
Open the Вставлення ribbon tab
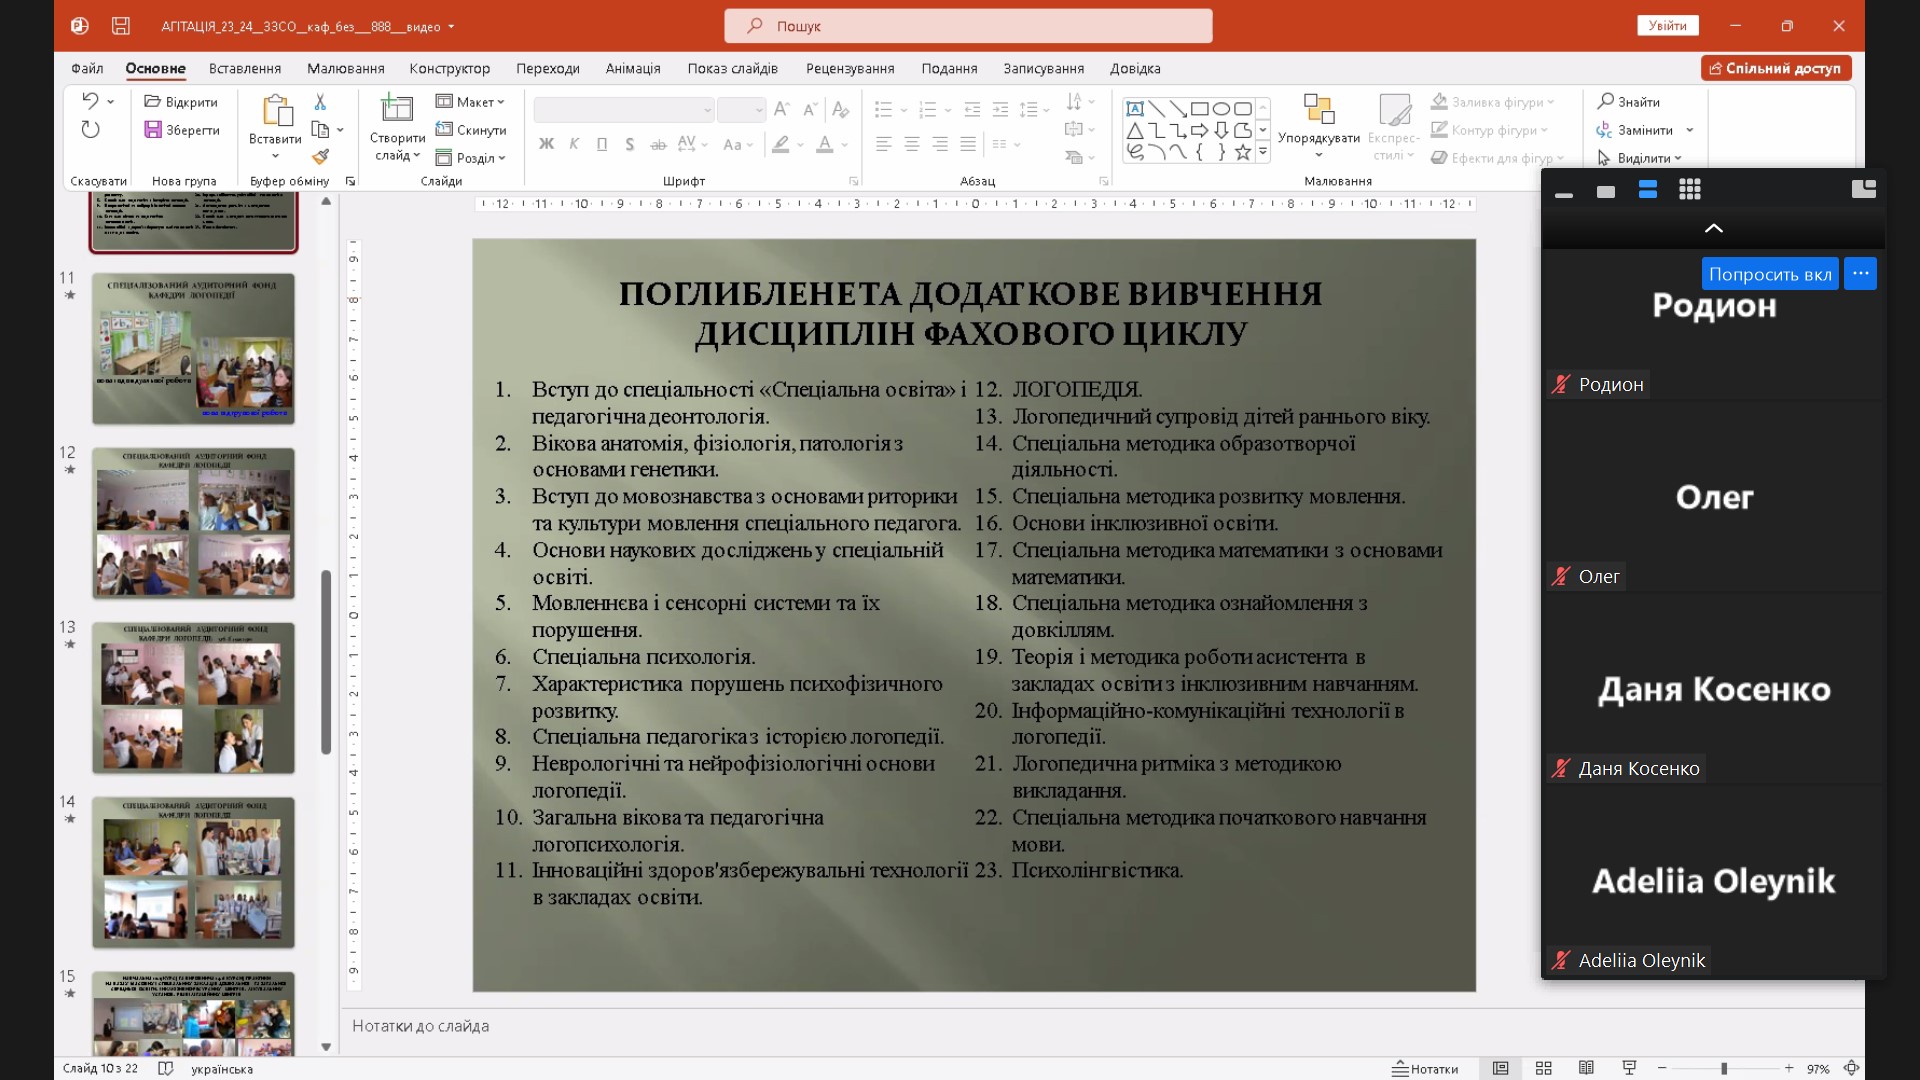tap(245, 68)
